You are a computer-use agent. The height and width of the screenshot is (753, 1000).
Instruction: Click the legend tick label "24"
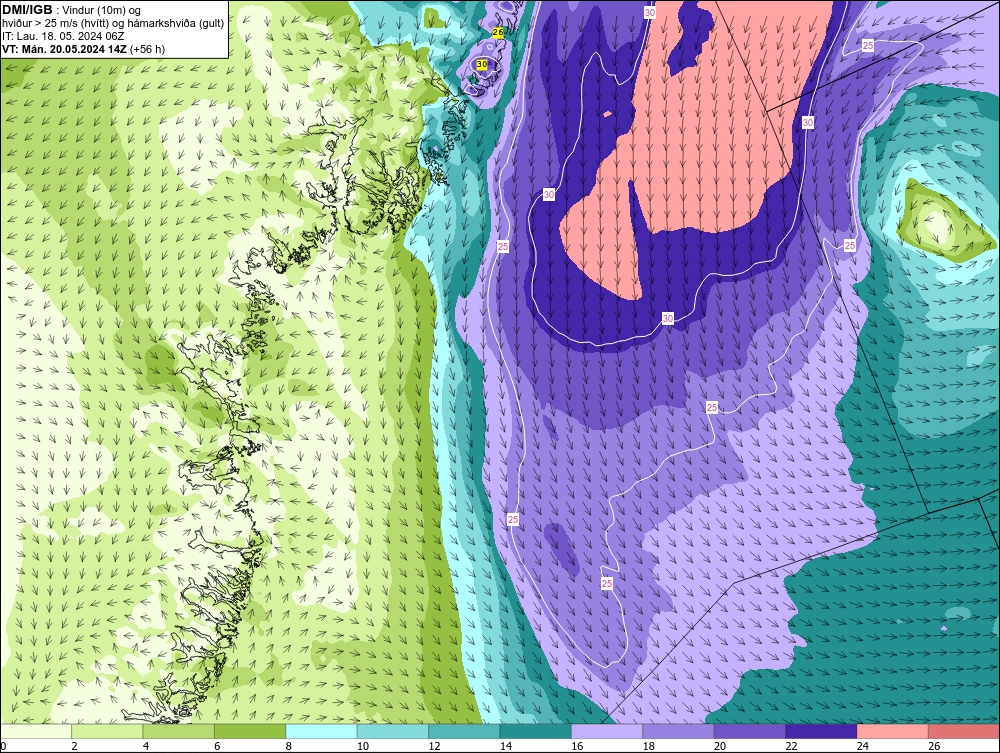[x=863, y=746]
